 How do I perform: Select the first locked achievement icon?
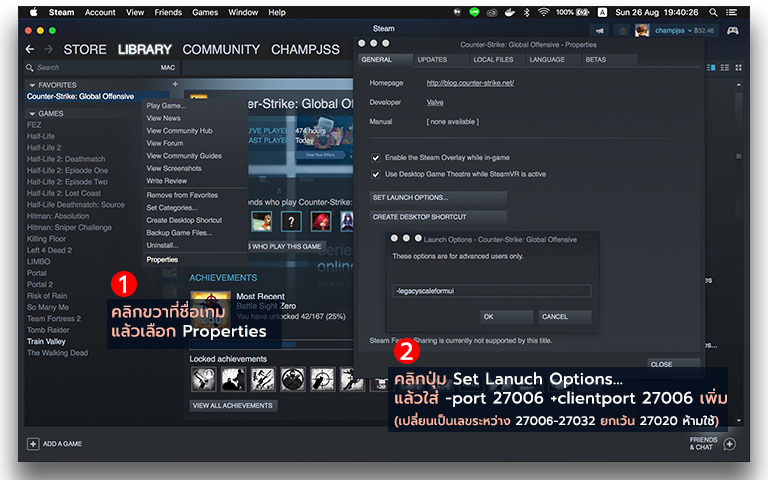[203, 379]
